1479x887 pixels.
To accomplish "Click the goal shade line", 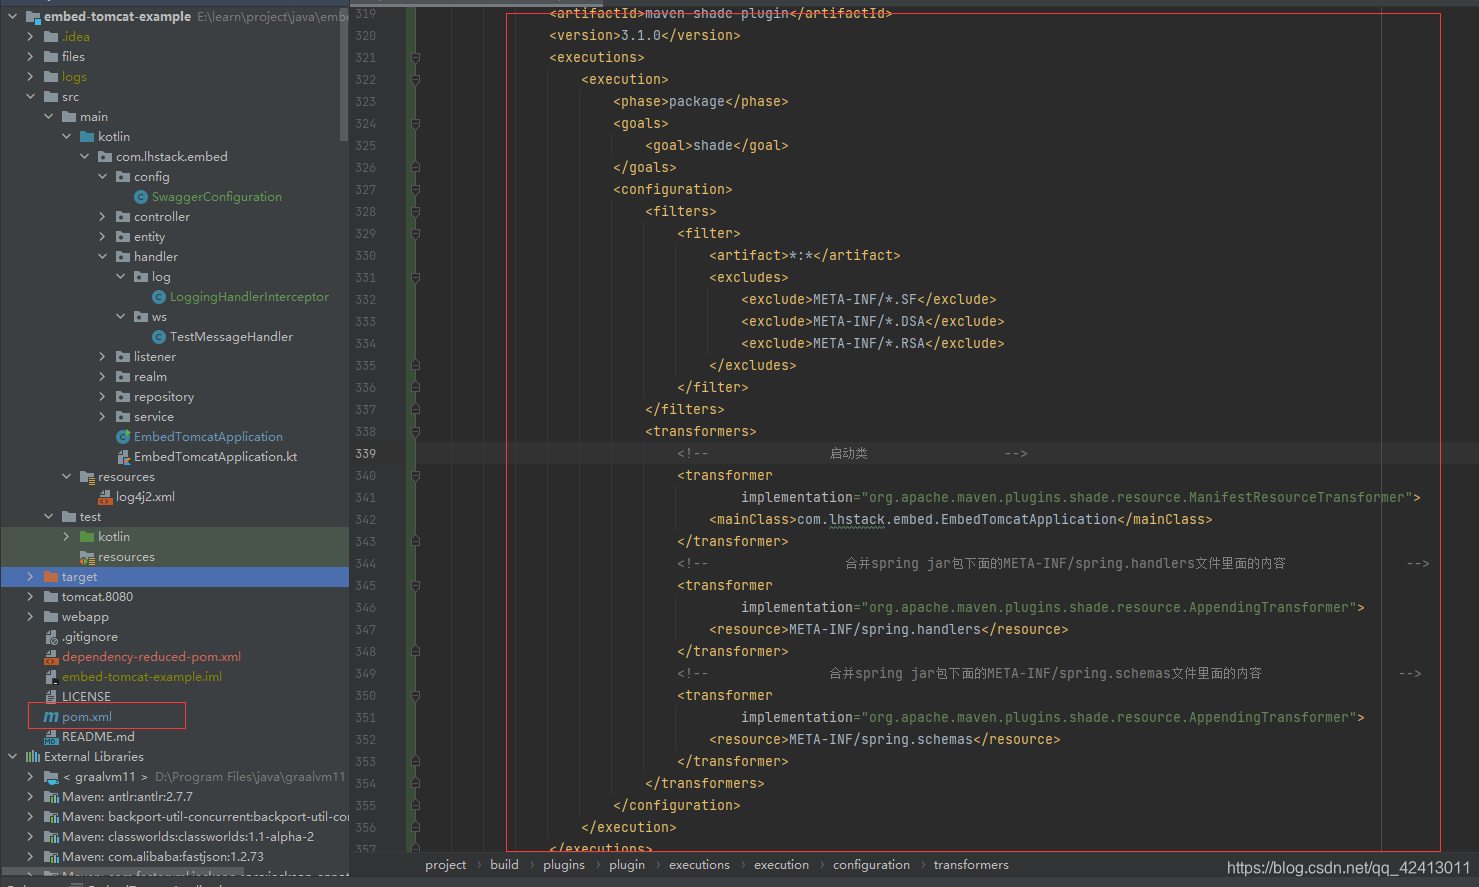I will pos(716,146).
